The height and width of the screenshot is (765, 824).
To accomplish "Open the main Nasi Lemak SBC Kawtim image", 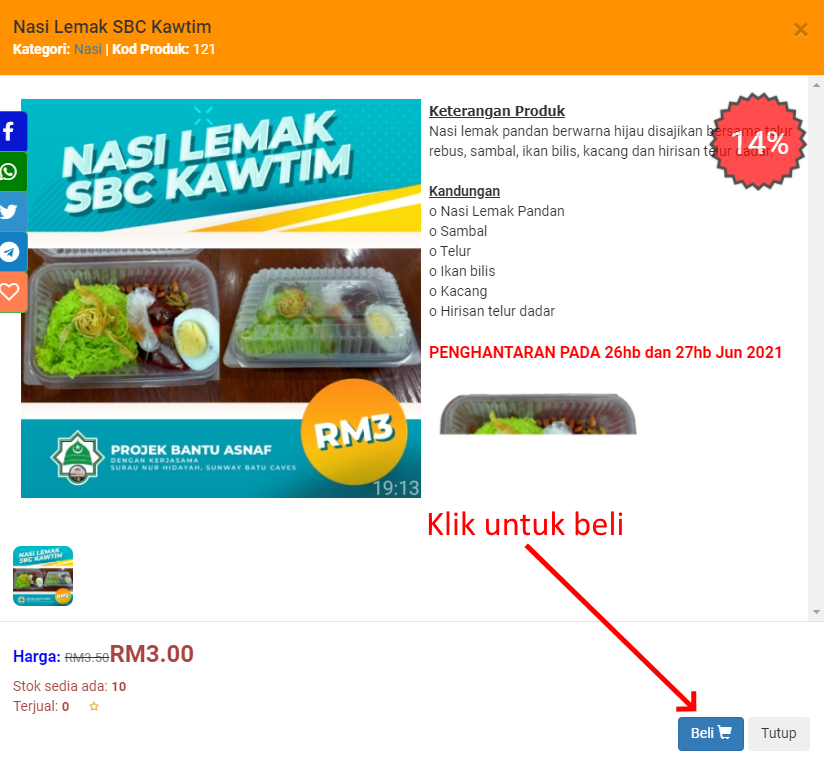I will tap(221, 298).
